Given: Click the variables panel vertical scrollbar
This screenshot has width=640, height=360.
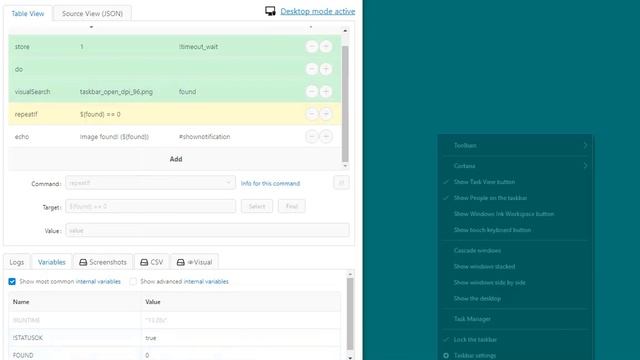Looking at the screenshot, I should click(350, 314).
